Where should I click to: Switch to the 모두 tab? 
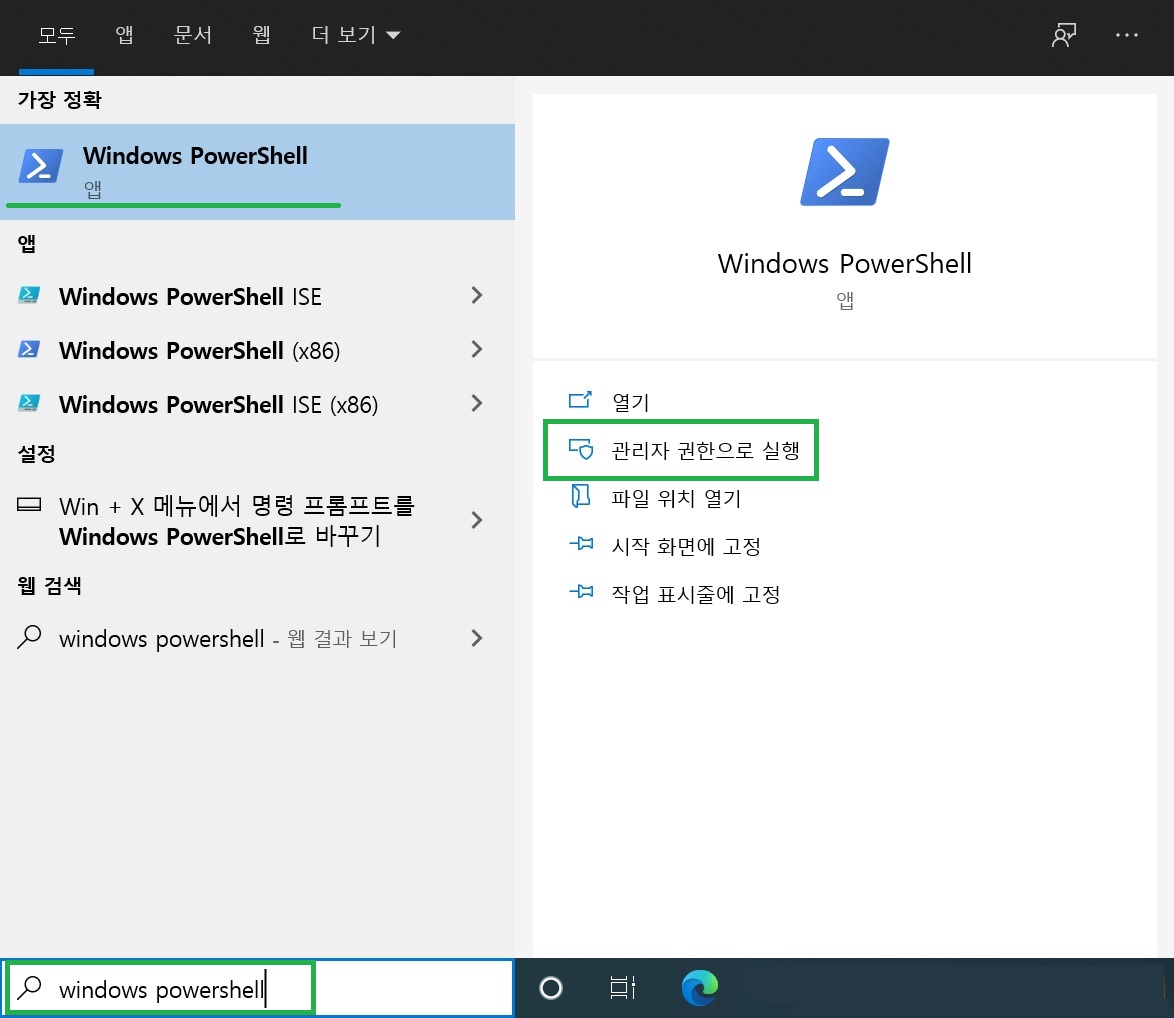(x=57, y=34)
